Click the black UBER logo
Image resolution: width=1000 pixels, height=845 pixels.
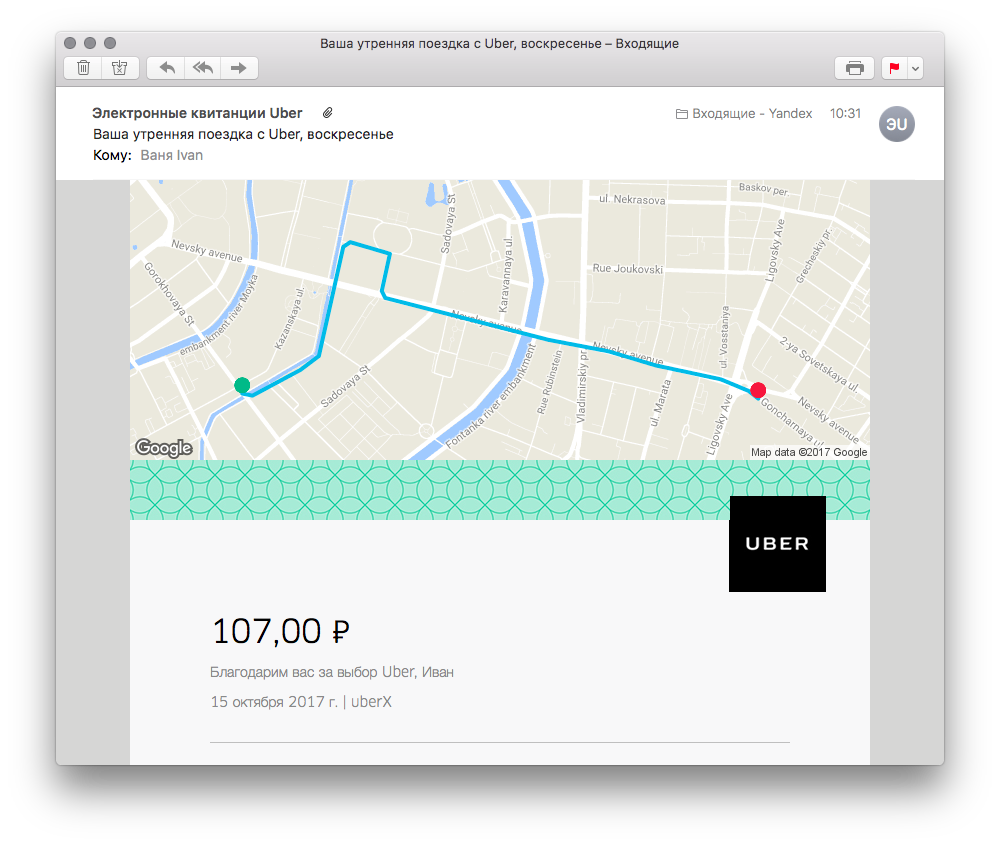[x=777, y=544]
